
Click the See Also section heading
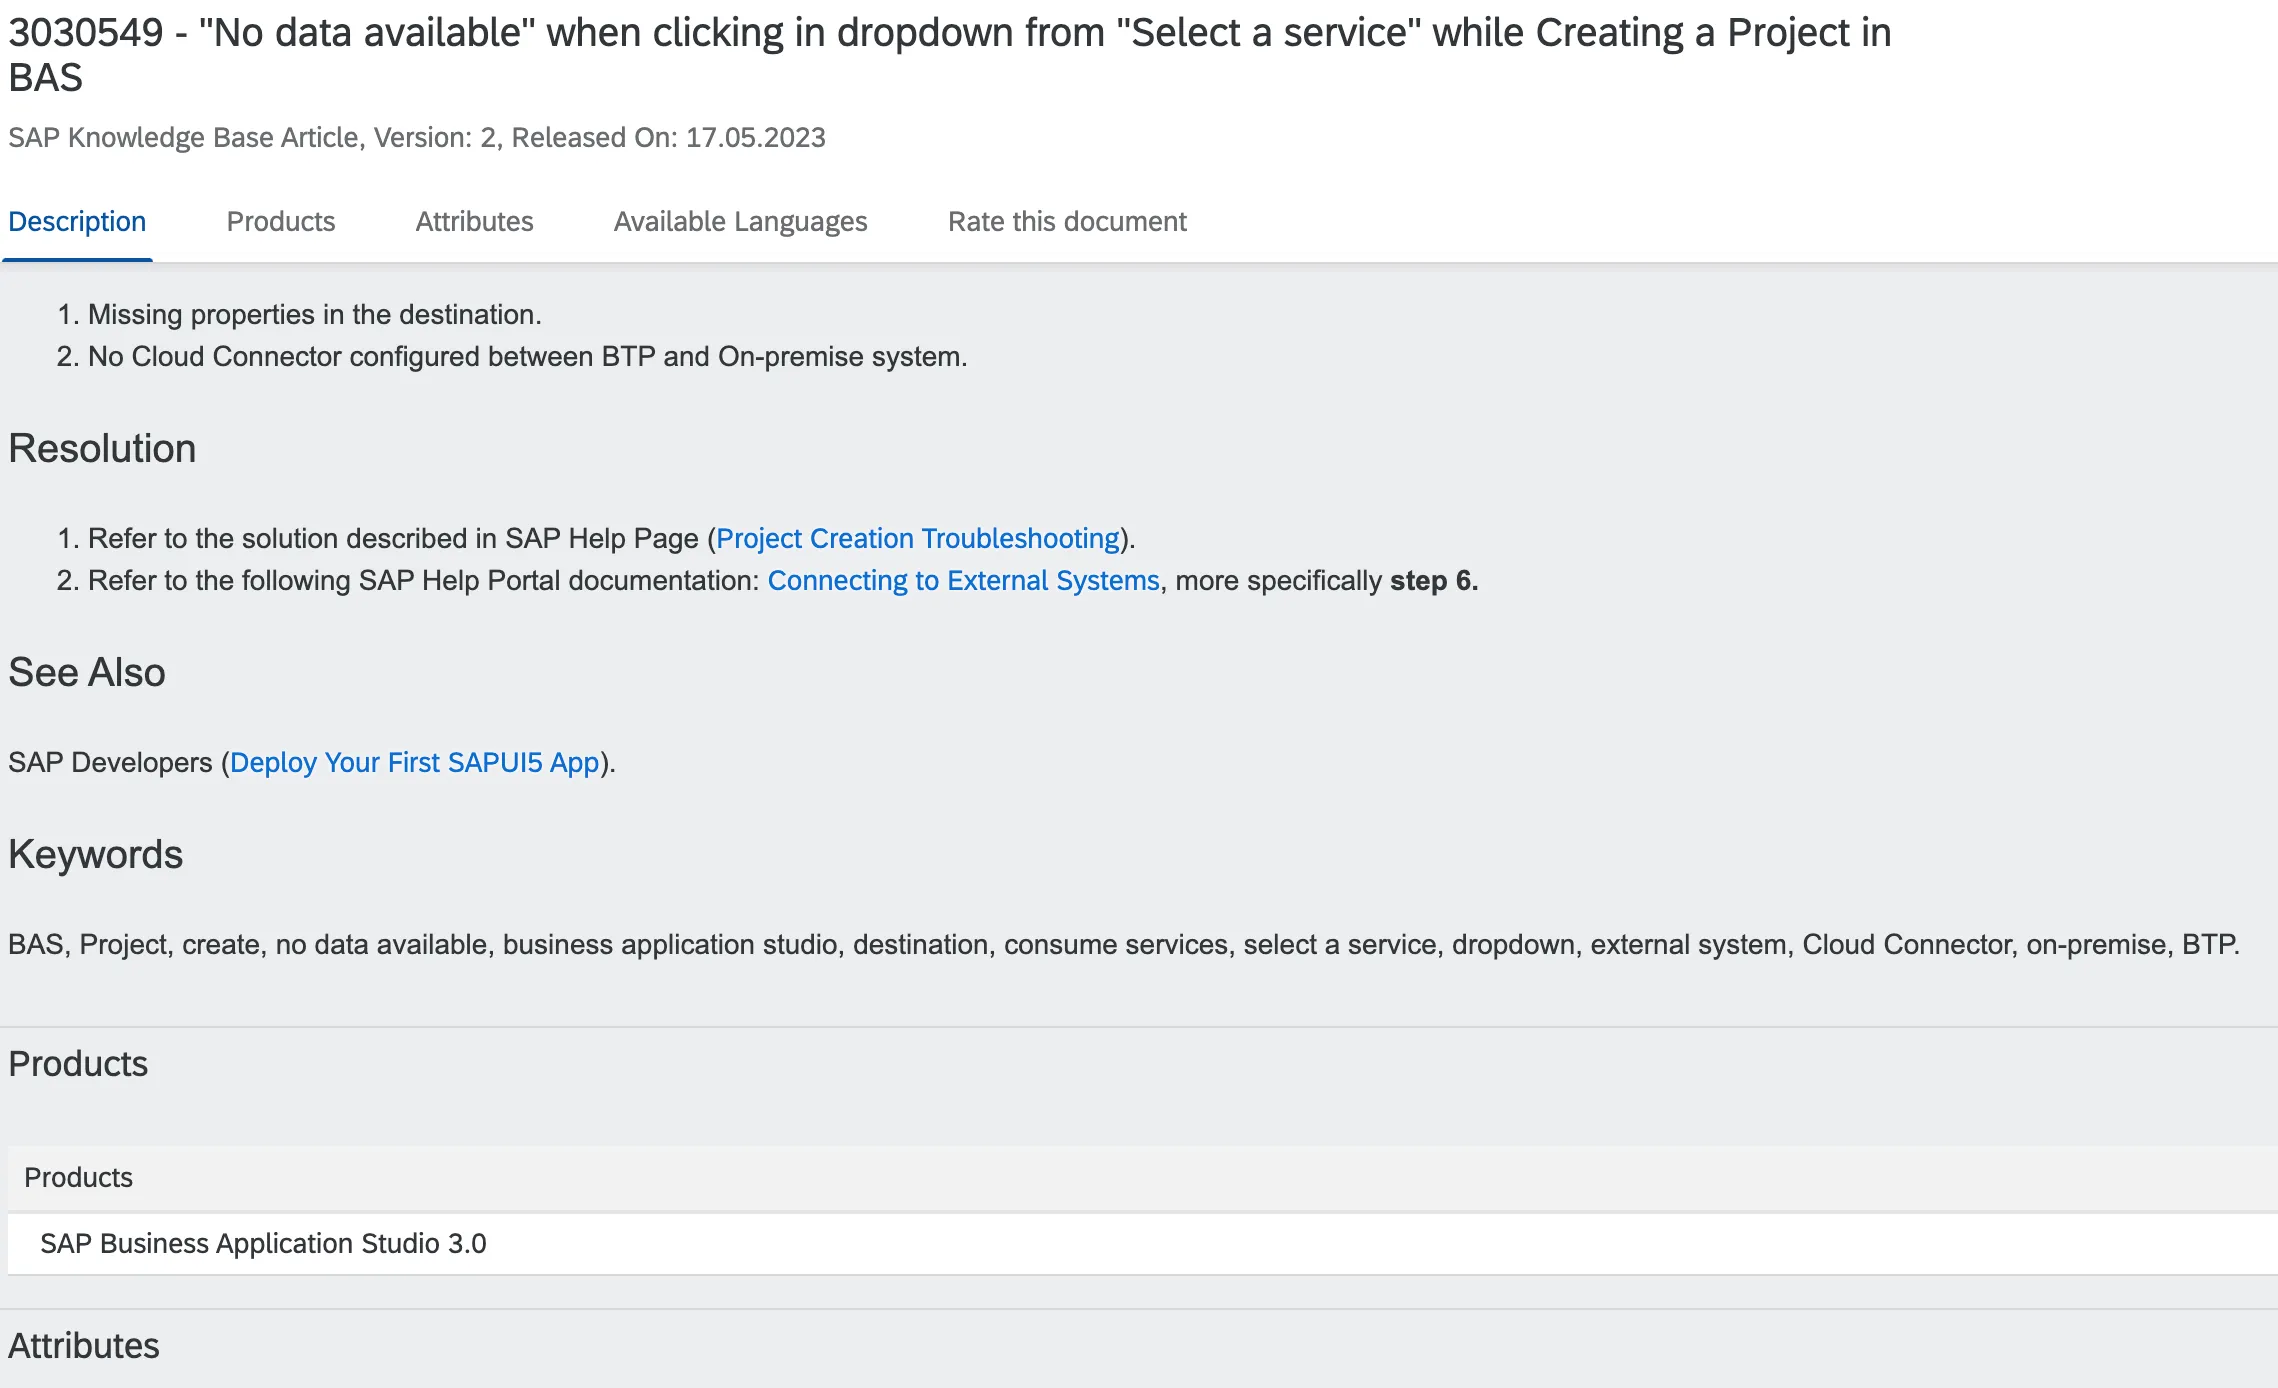pyautogui.click(x=87, y=673)
